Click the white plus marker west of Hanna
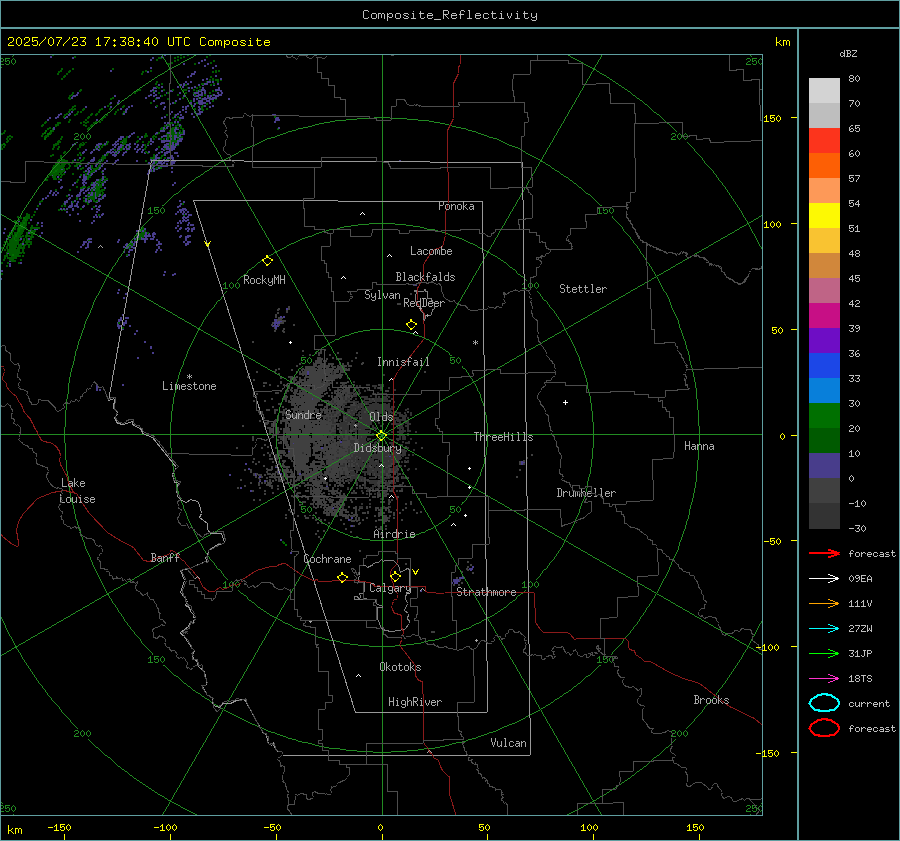 (565, 402)
